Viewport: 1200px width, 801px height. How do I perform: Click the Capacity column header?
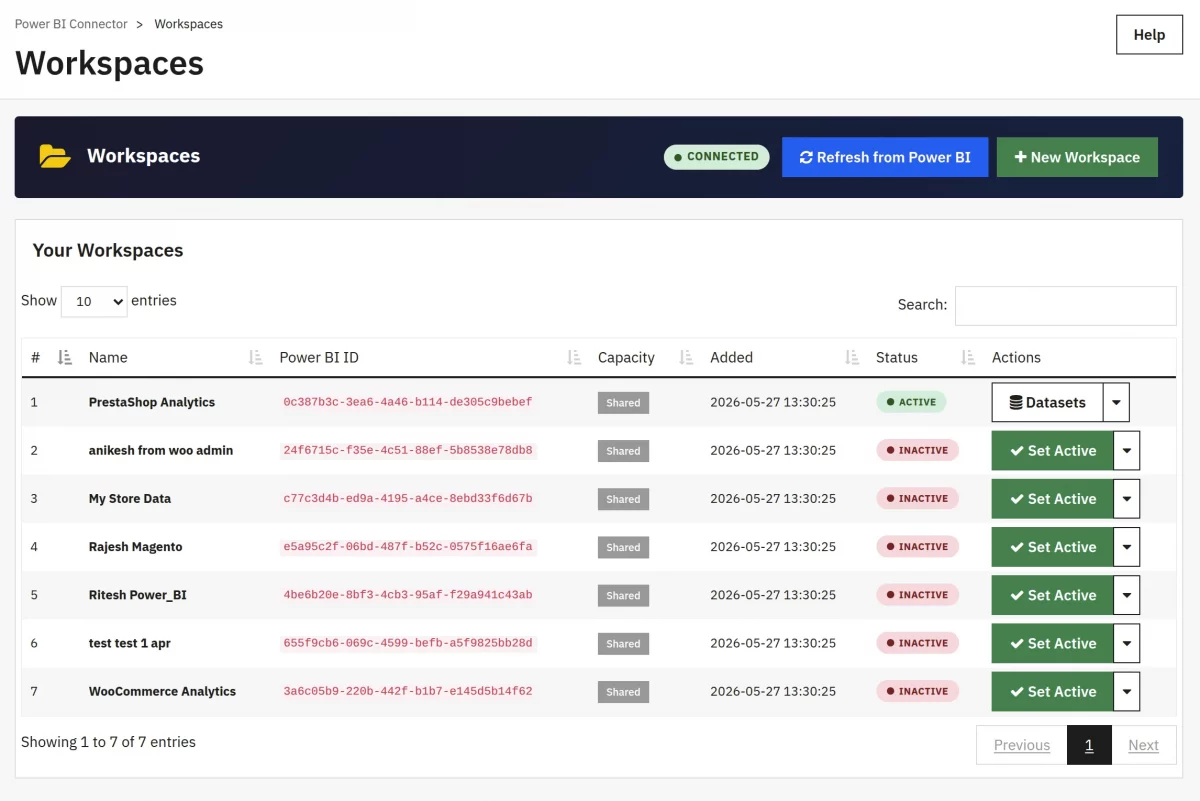[626, 357]
